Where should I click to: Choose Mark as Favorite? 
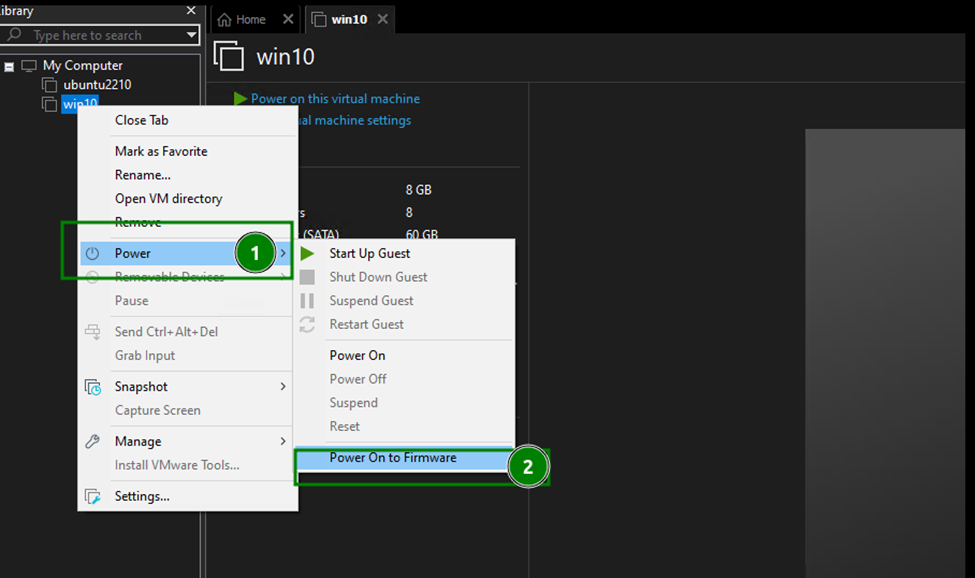coord(161,151)
